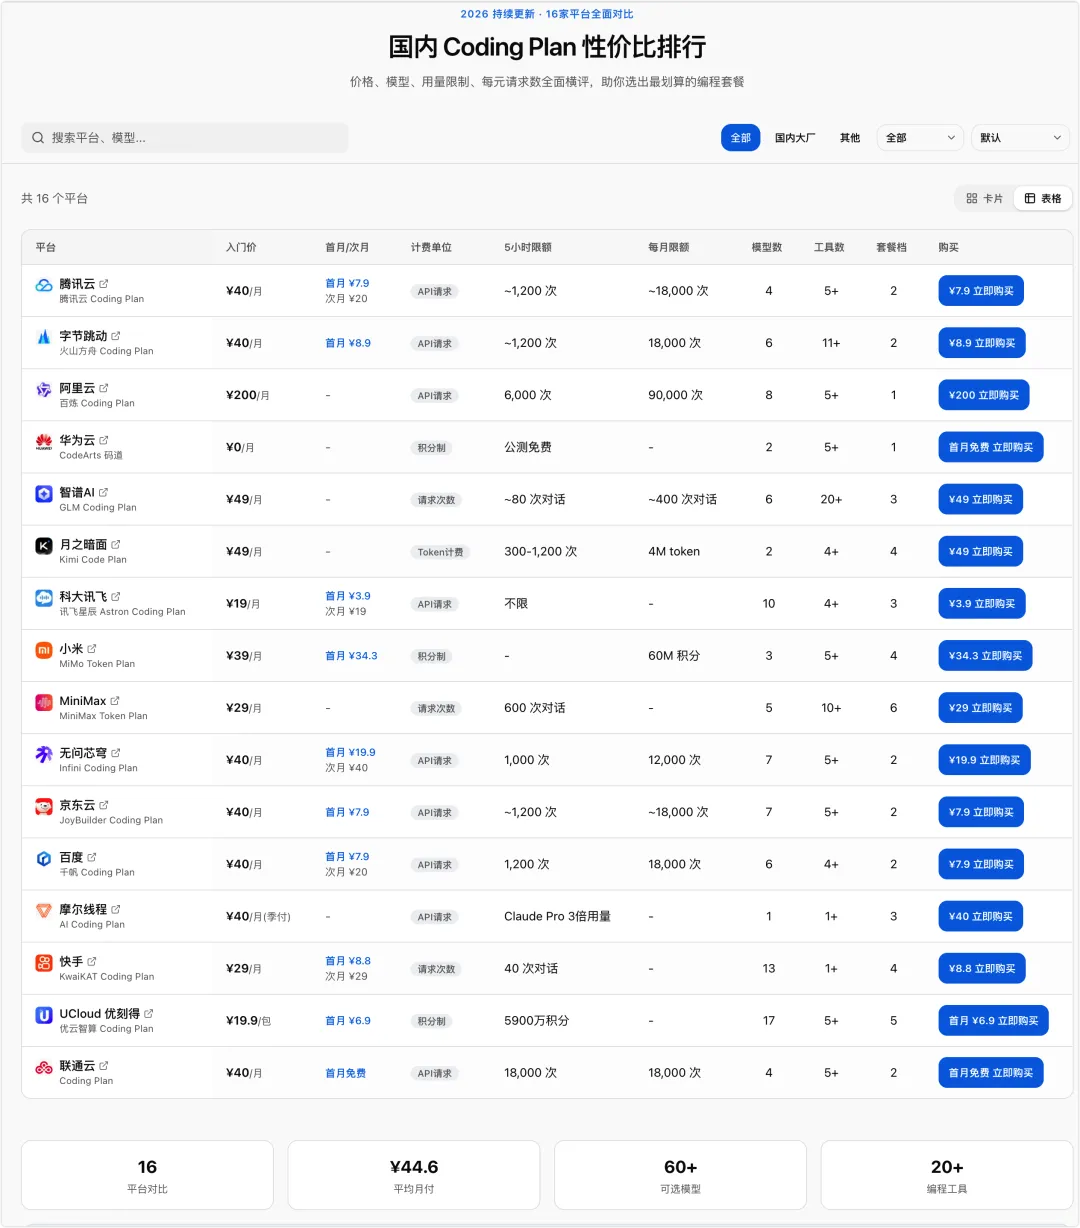
Task: Click into the 搜索平台、模型 search field
Action: 185,138
